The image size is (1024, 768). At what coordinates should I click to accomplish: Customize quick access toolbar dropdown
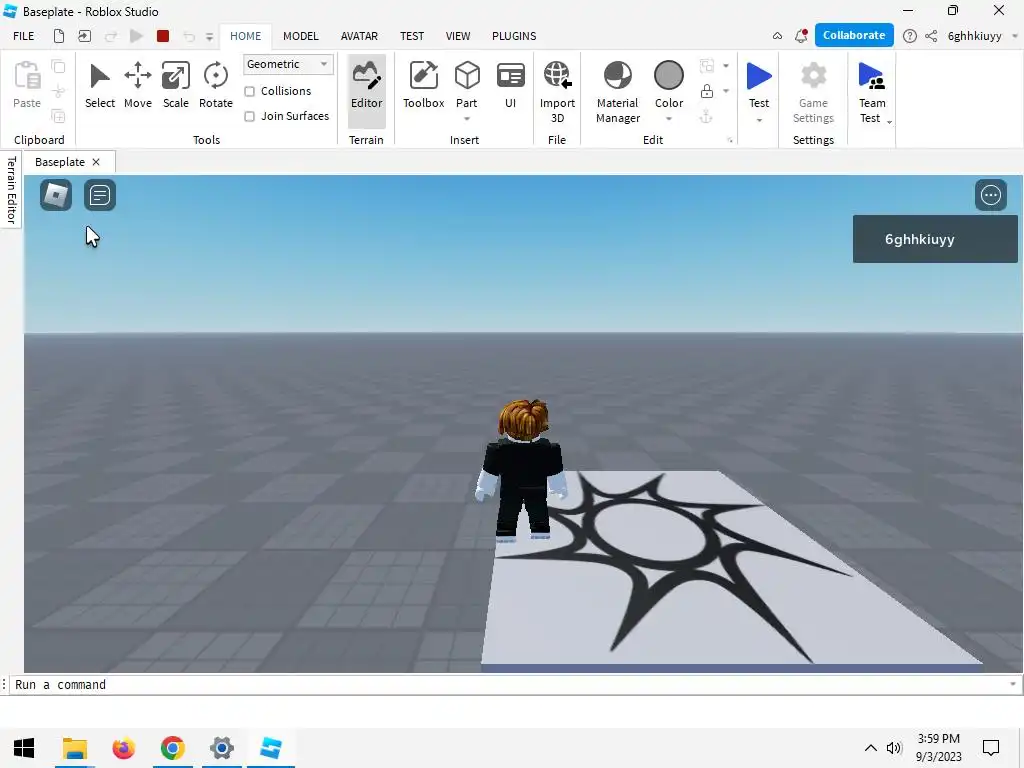pyautogui.click(x=209, y=37)
